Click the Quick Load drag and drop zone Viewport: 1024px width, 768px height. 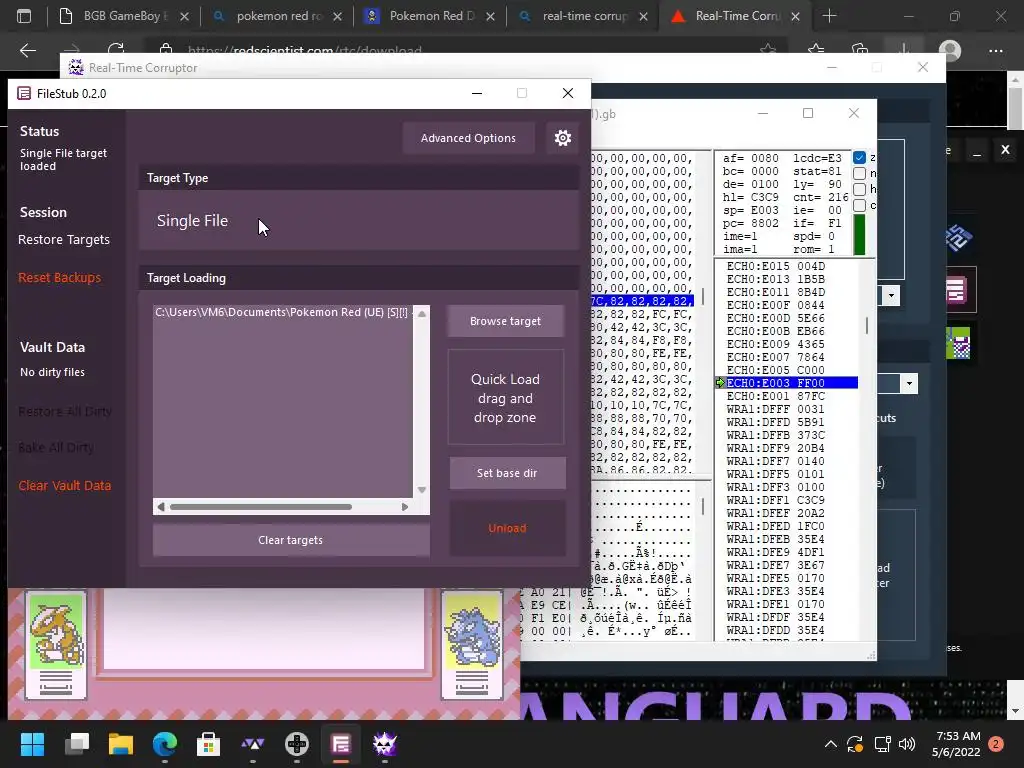click(505, 398)
